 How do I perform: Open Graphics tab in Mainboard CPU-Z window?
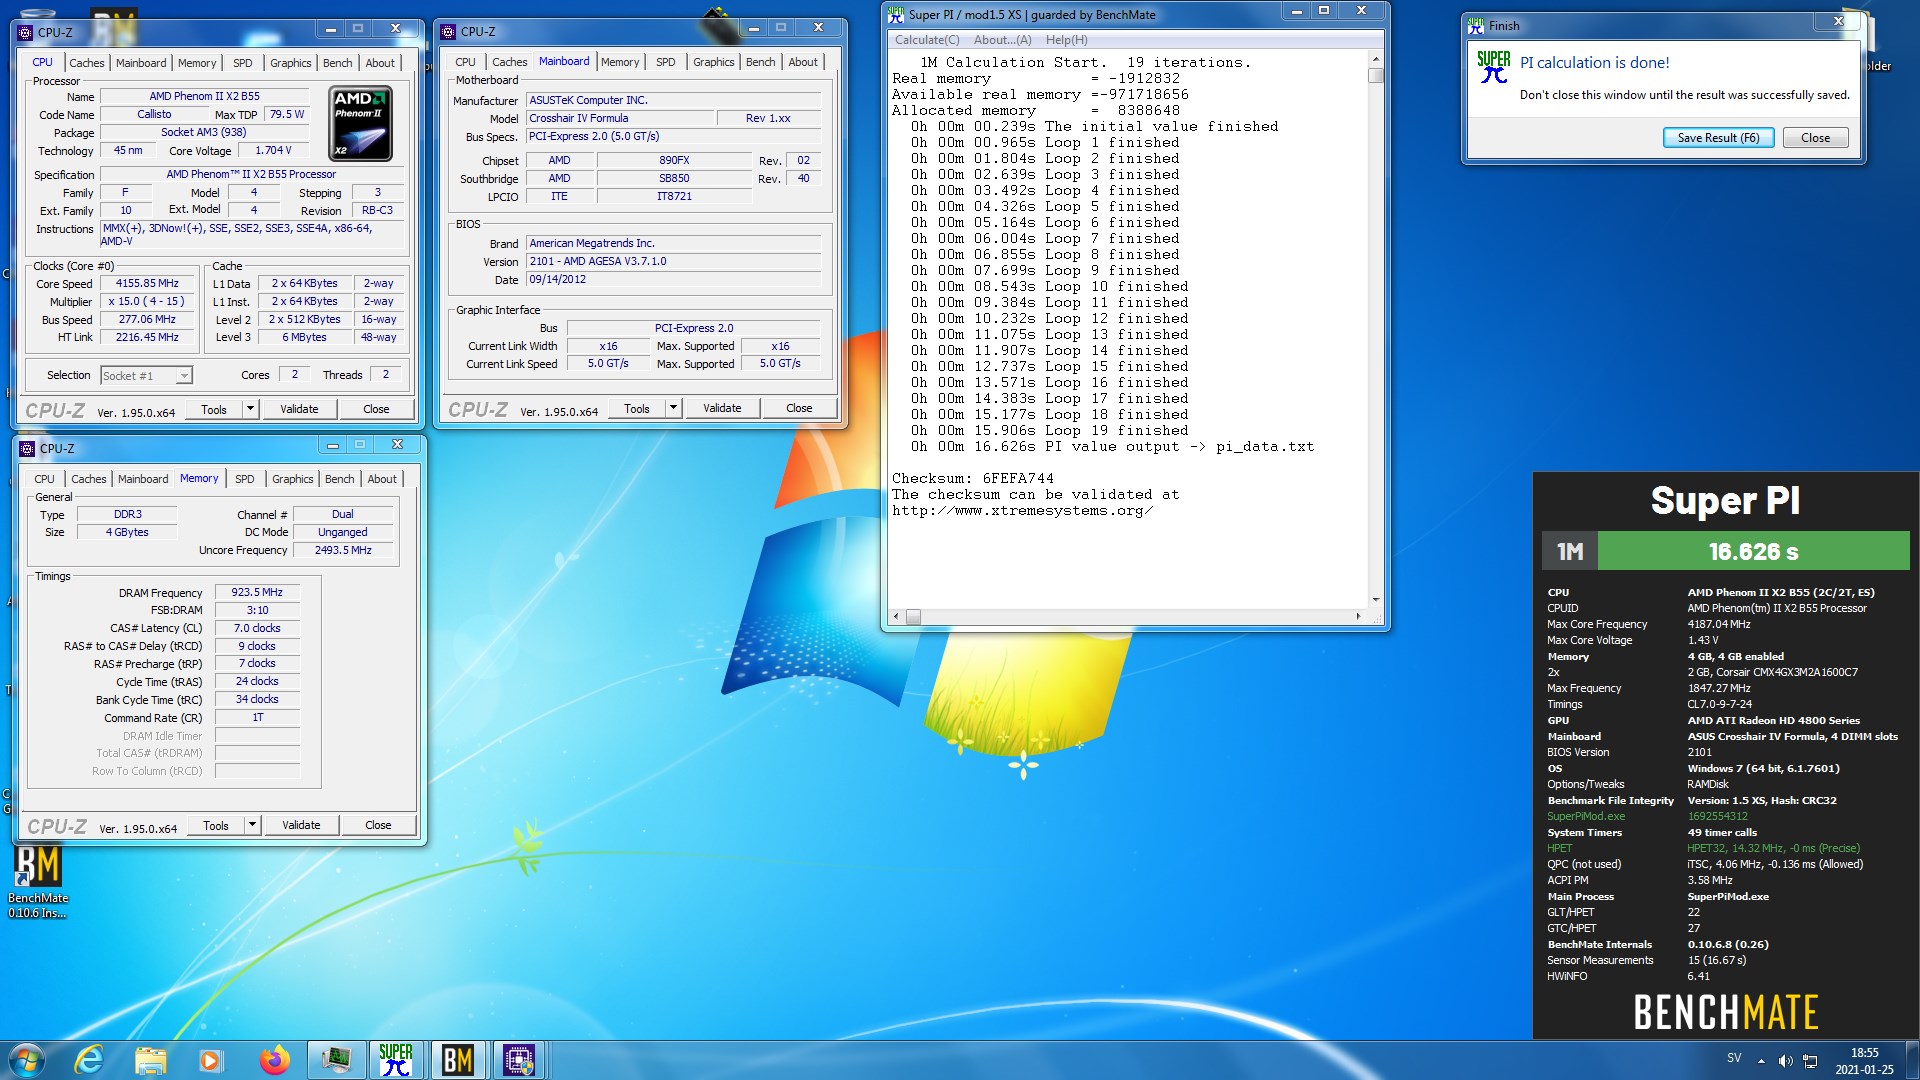point(713,62)
